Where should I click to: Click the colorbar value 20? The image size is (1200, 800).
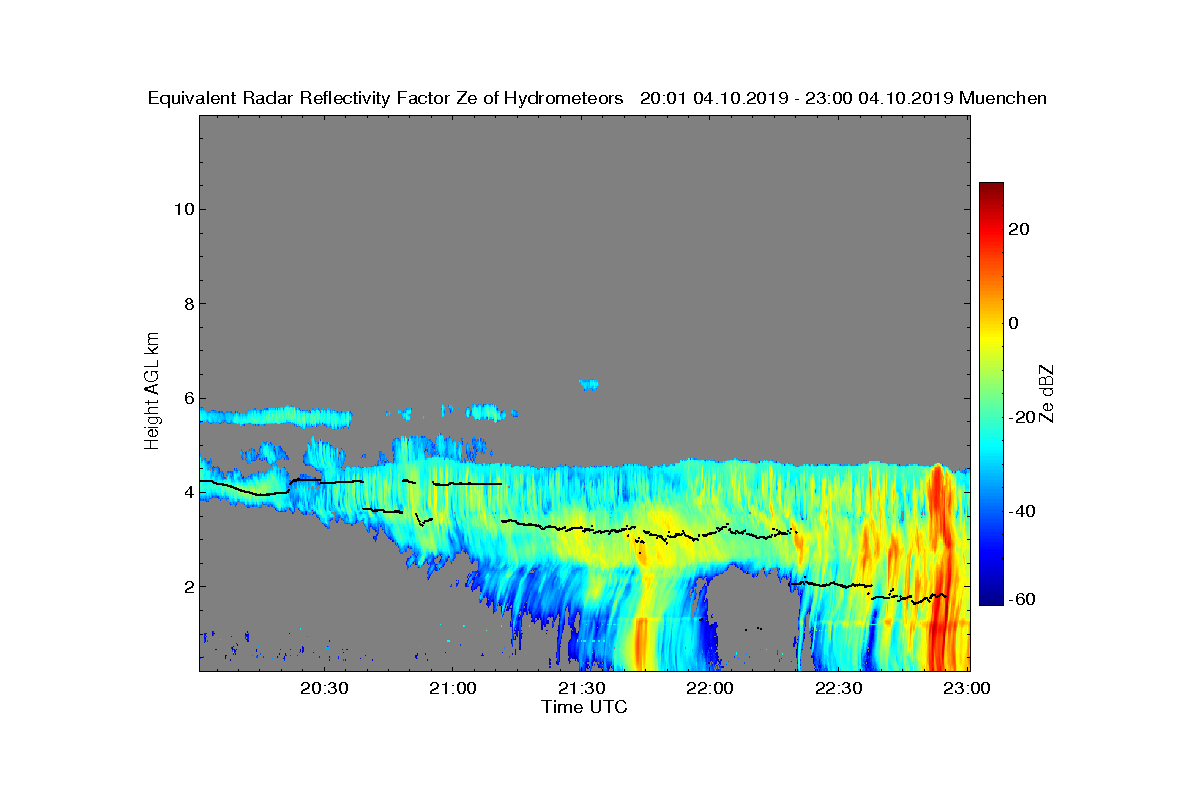click(1020, 229)
